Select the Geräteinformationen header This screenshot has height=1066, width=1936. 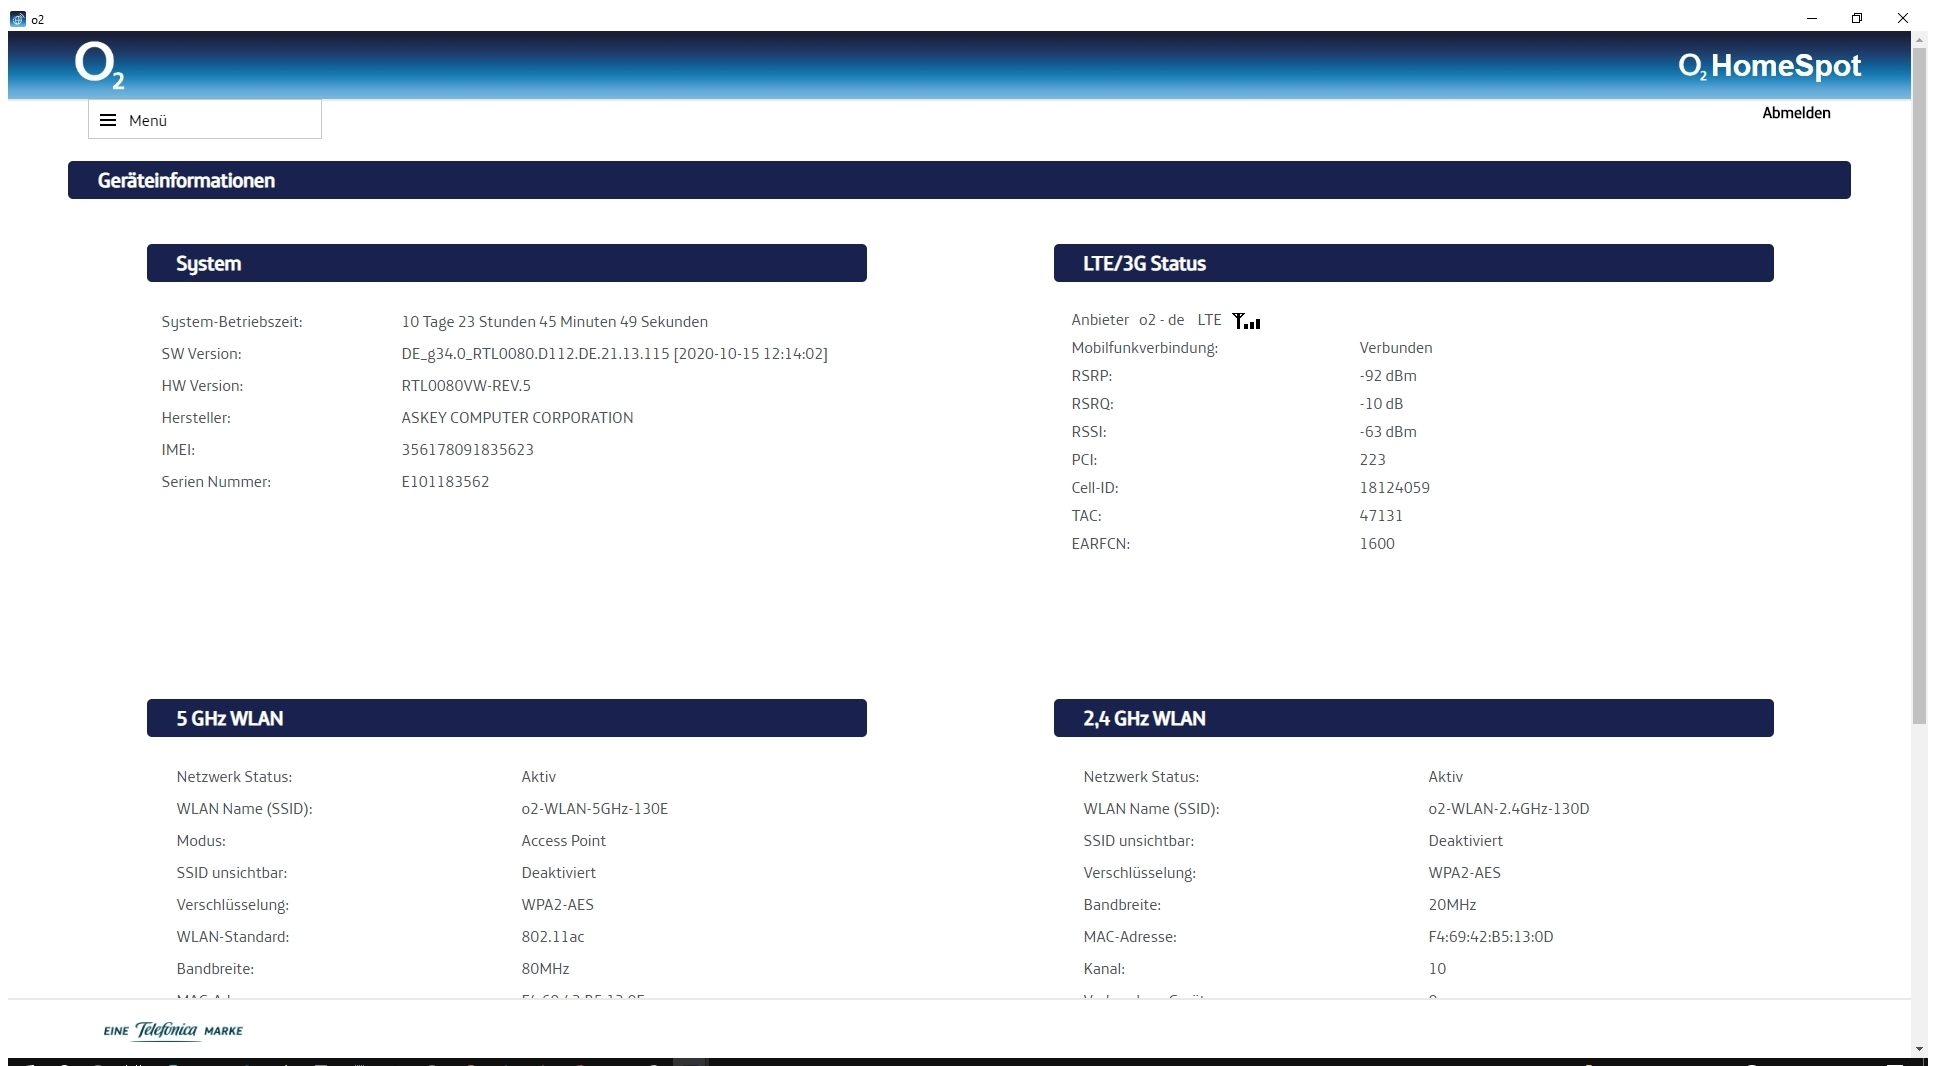coord(959,180)
